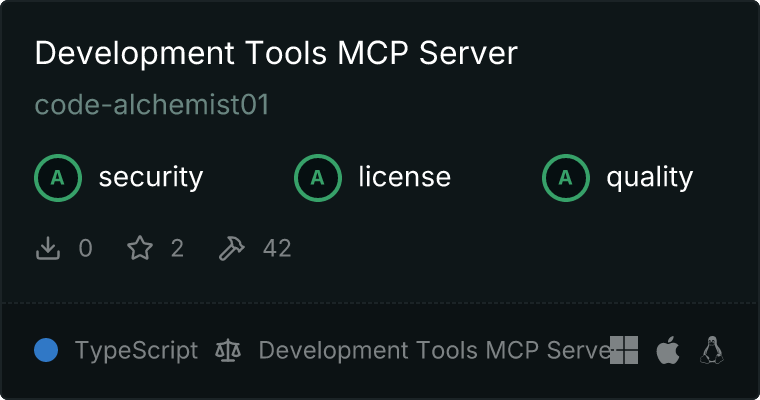Click the Apple platform icon
This screenshot has height=400, width=760.
tap(668, 350)
